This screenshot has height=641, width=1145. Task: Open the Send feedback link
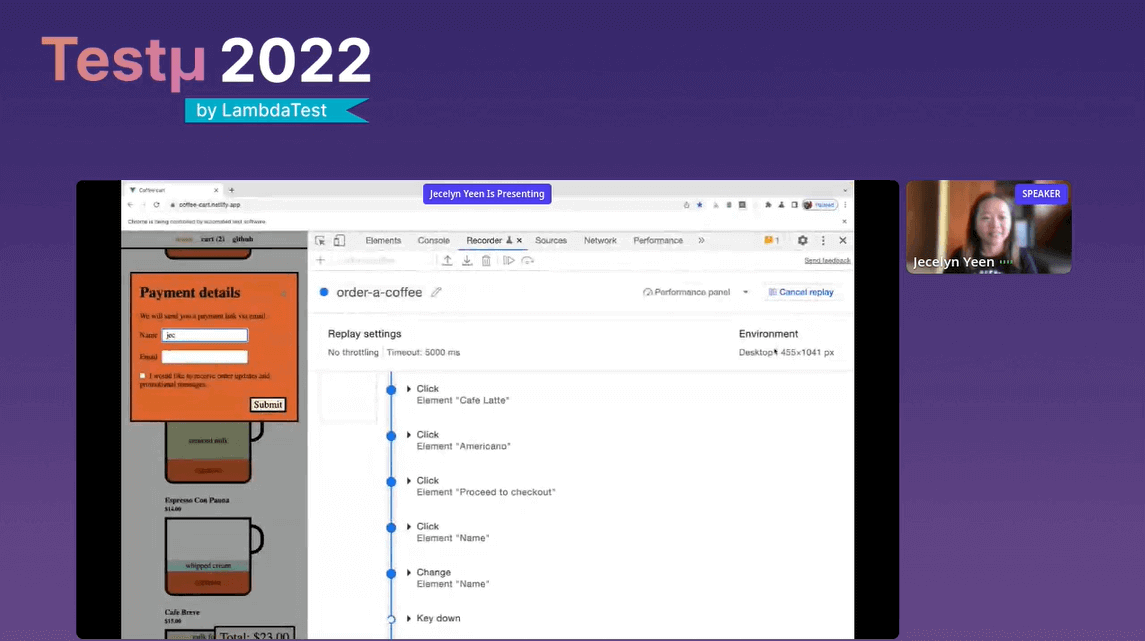[826, 260]
